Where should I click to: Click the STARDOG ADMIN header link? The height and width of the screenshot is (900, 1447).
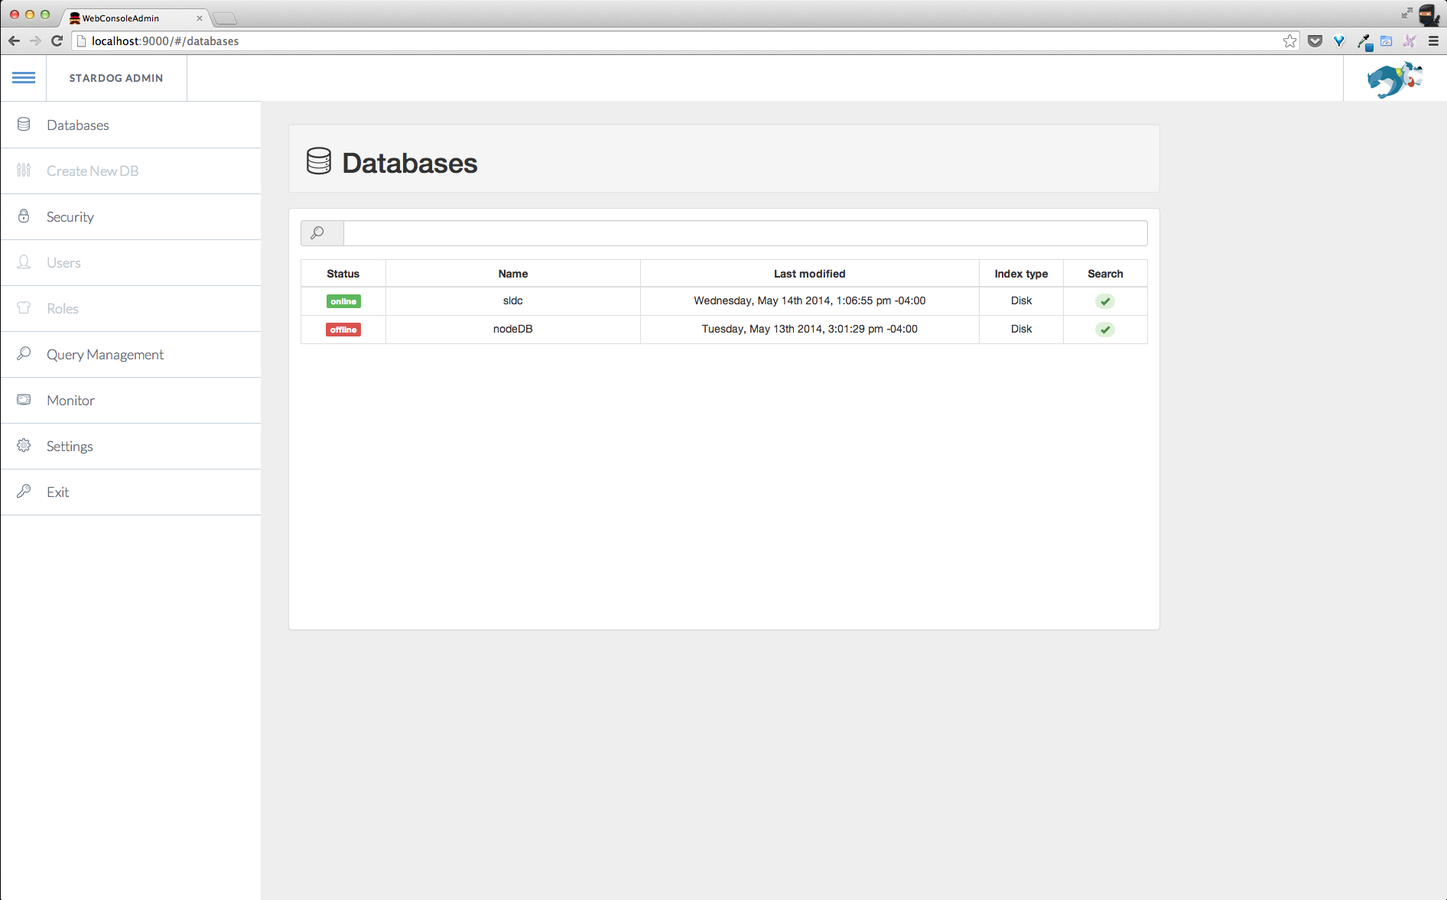click(116, 78)
